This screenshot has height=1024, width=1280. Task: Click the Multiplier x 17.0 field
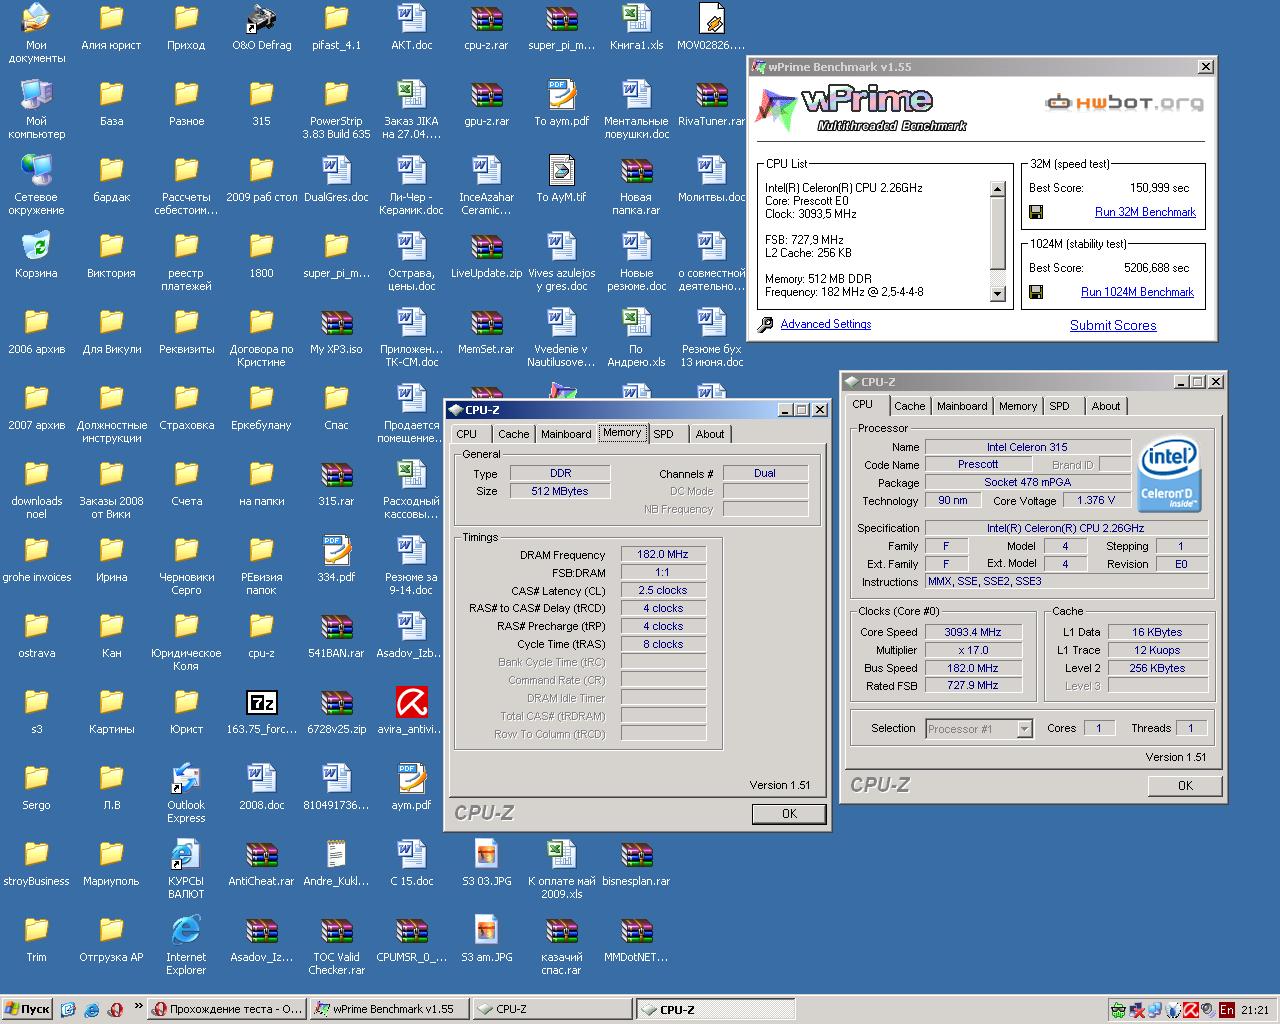(x=973, y=650)
